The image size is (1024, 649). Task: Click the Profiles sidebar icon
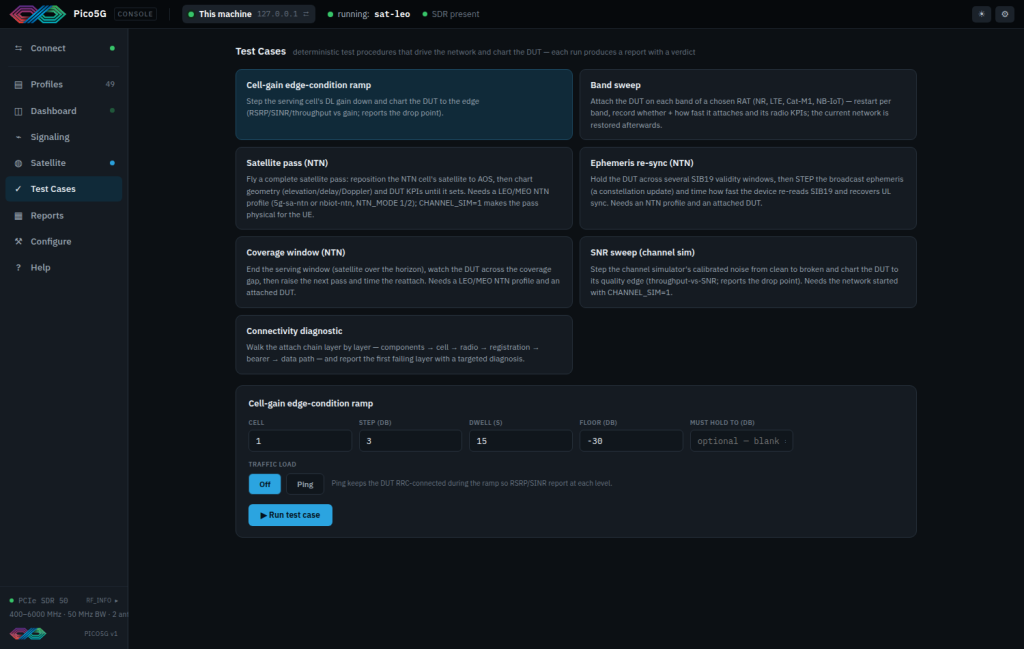[18, 85]
